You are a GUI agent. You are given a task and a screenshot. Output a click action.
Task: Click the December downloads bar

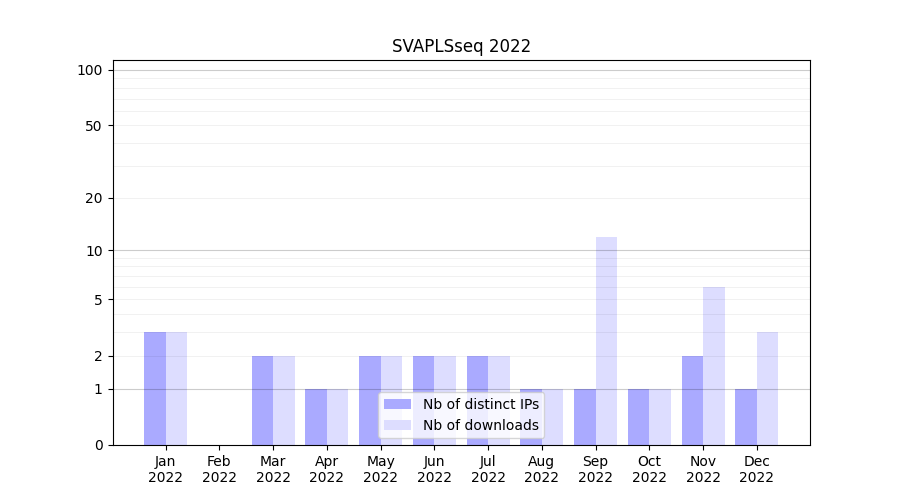767,388
